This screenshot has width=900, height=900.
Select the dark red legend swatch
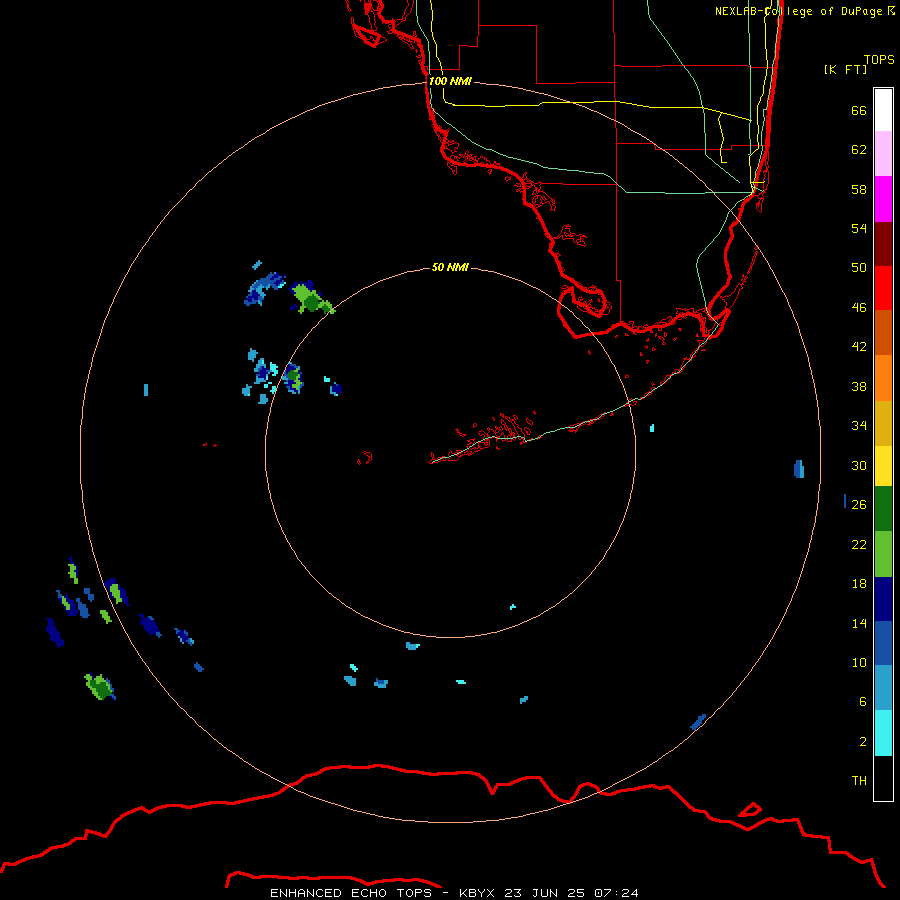[883, 244]
